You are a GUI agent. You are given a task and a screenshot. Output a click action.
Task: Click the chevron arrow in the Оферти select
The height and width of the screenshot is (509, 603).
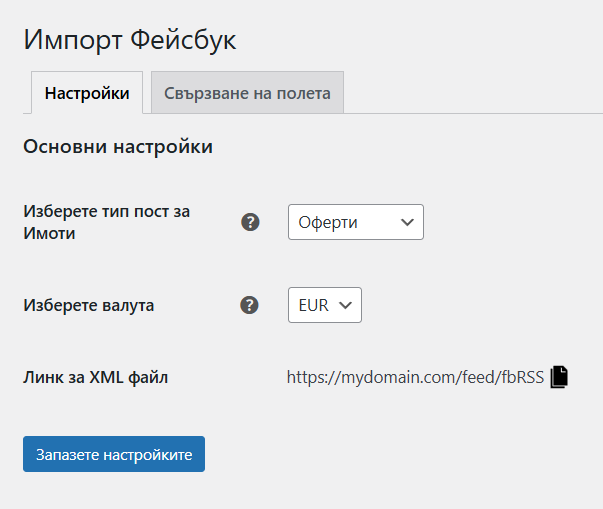click(407, 222)
